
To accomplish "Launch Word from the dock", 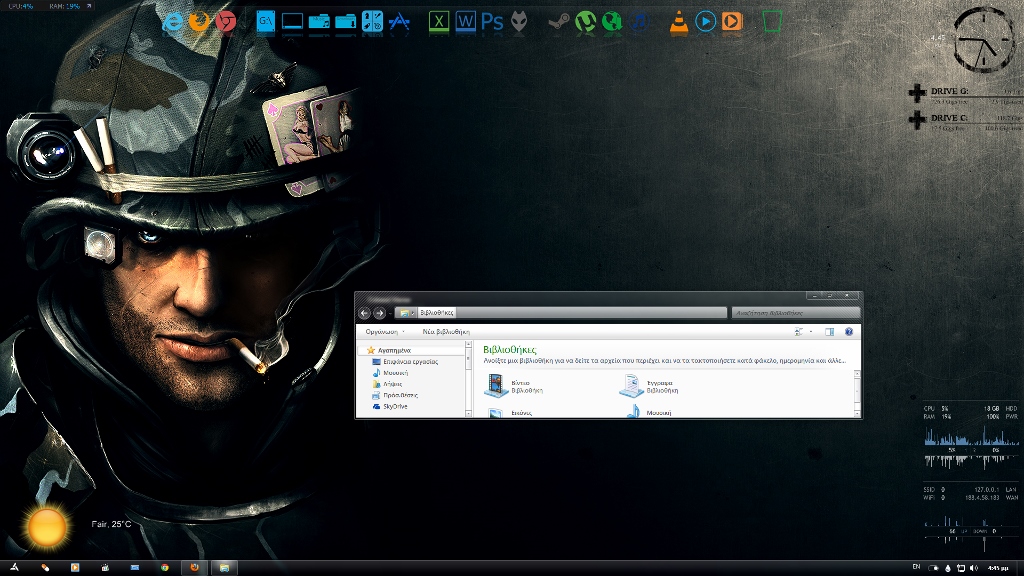I will click(x=466, y=22).
